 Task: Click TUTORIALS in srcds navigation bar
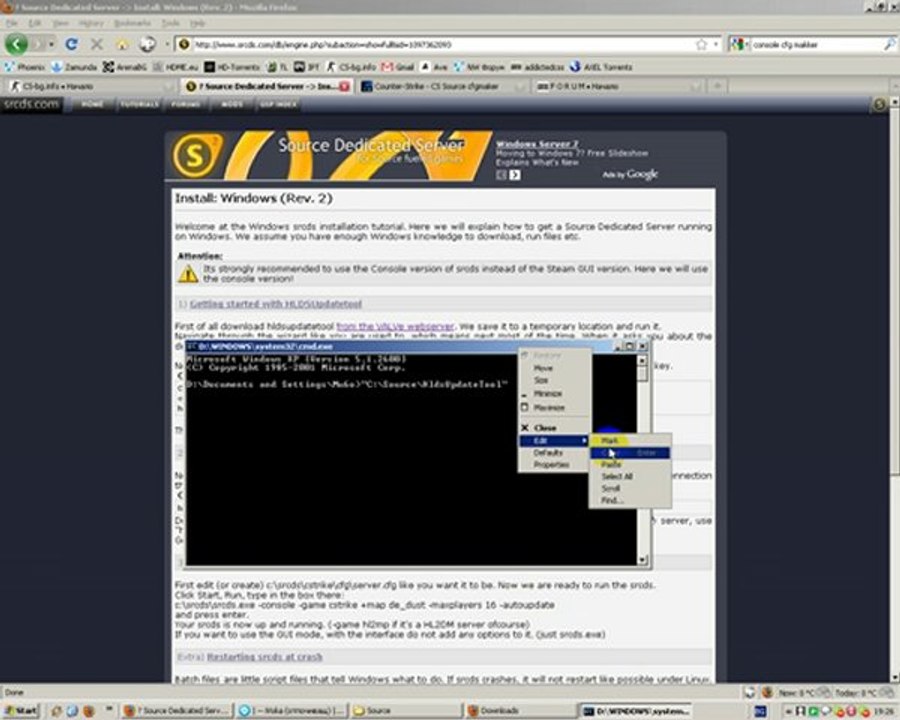[138, 104]
